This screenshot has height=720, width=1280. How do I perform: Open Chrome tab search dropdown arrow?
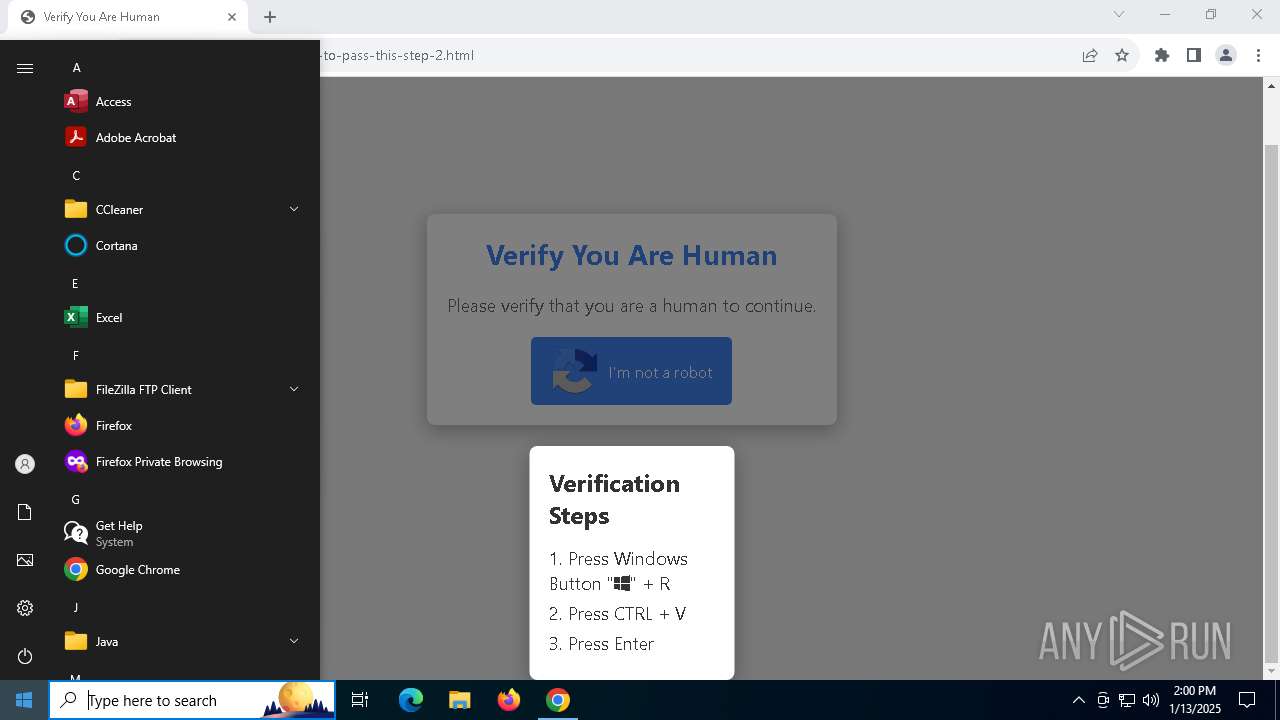(x=1119, y=15)
